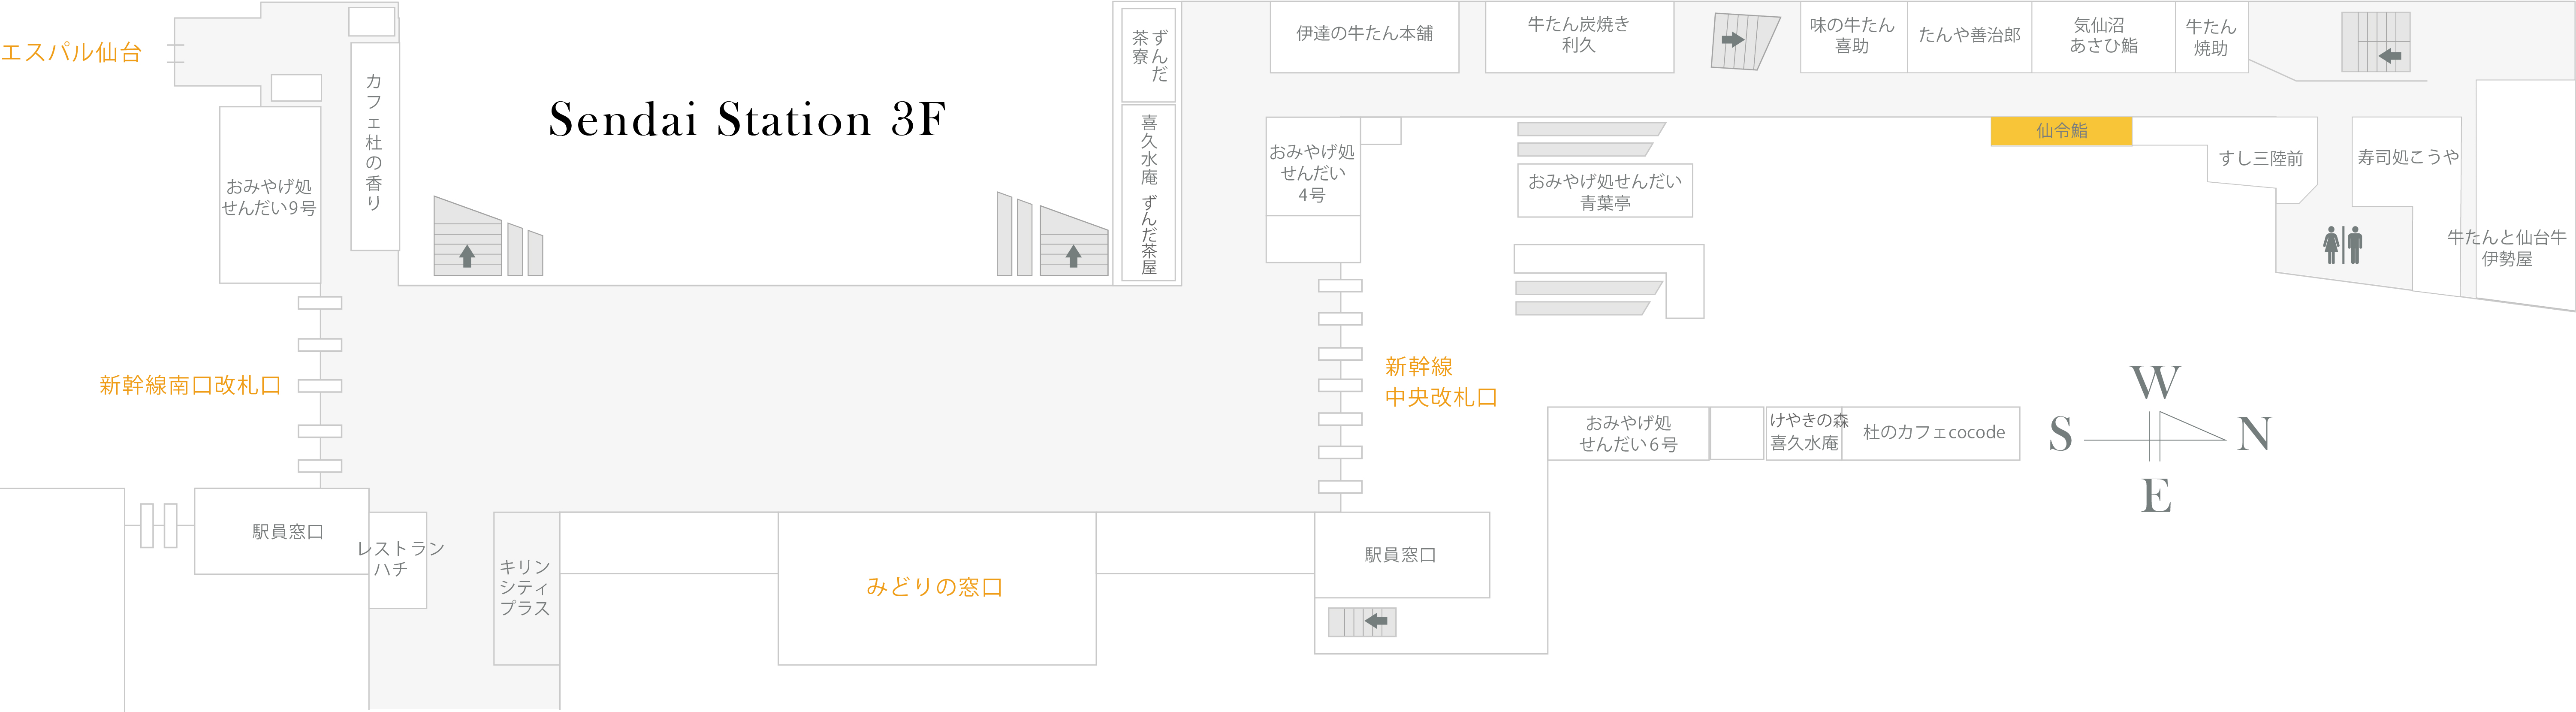The image size is (2576, 712).
Task: Click the up escalator beside カフェ杜の香り
Action: tap(467, 236)
